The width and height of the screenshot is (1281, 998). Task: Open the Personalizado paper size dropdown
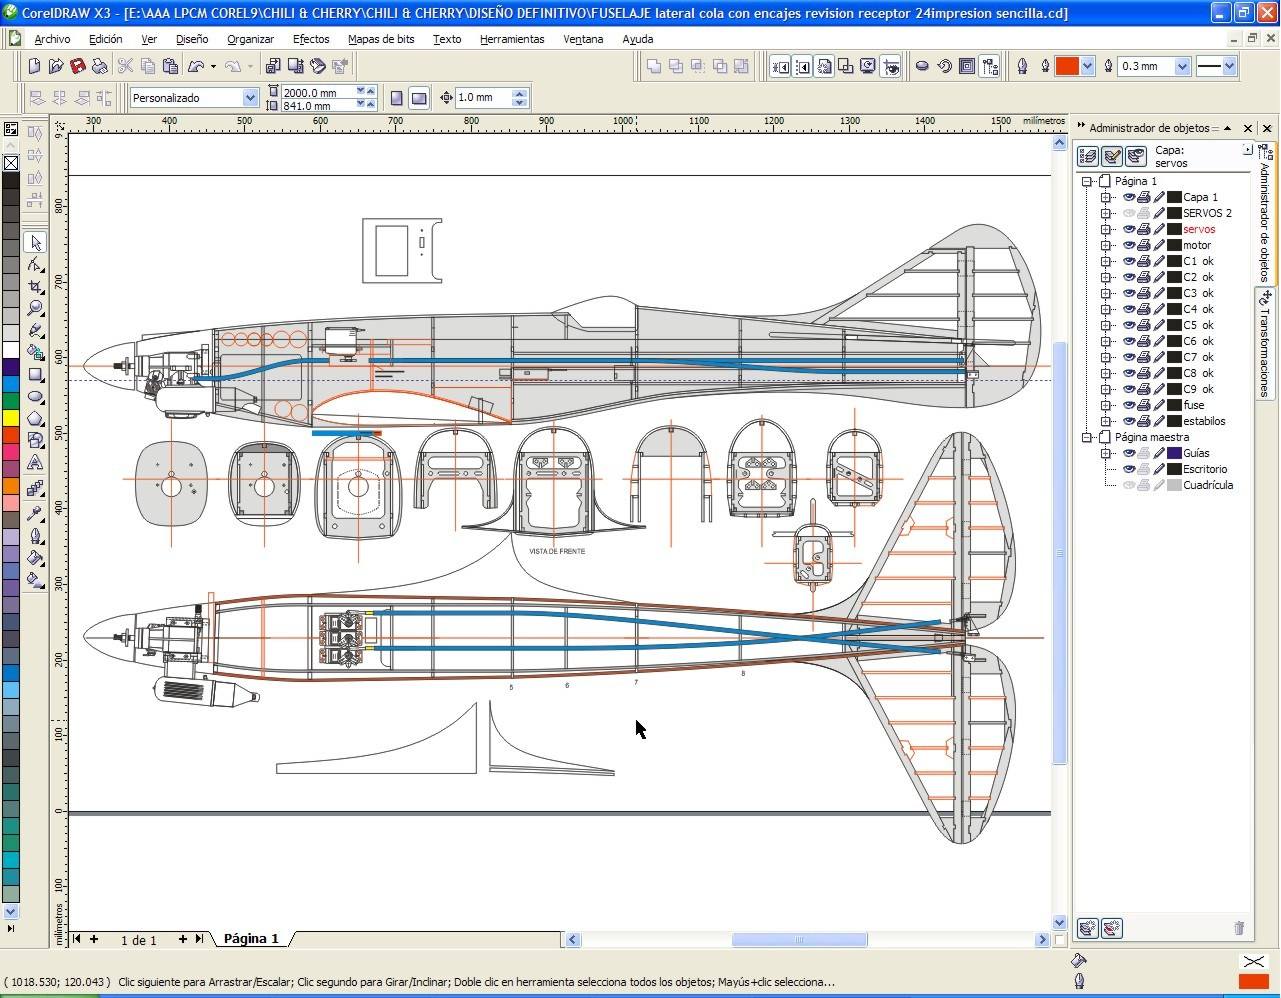pos(250,98)
